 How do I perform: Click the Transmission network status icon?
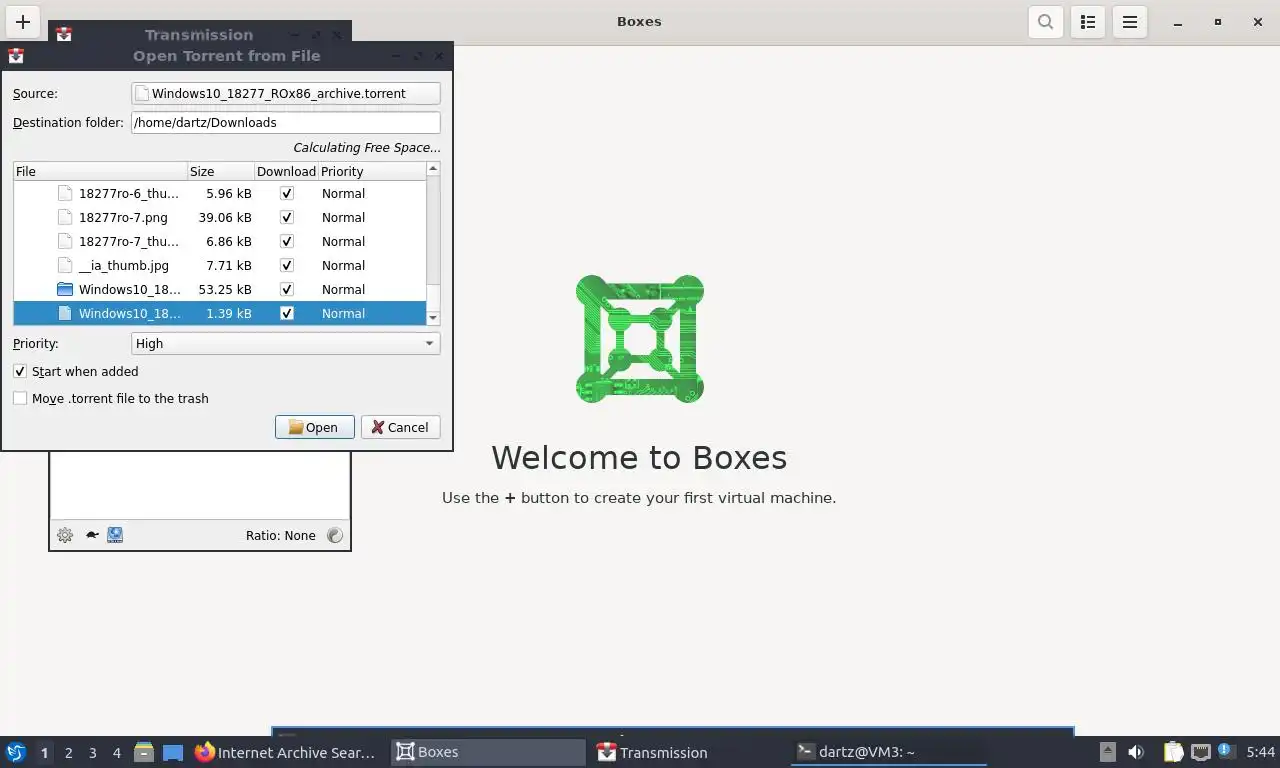pyautogui.click(x=115, y=535)
